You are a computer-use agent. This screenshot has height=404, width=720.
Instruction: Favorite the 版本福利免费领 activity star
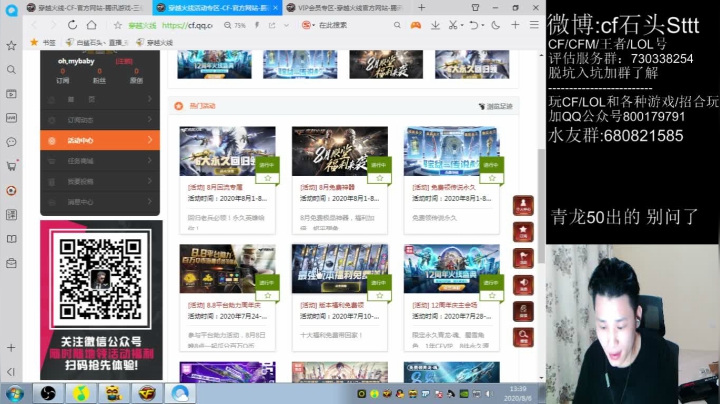(380, 296)
